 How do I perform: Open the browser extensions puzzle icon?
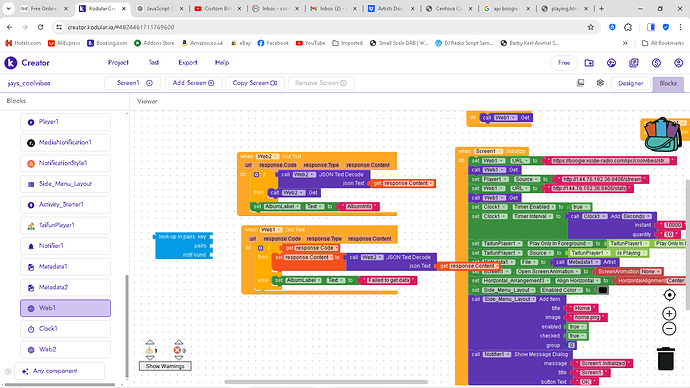[x=628, y=27]
